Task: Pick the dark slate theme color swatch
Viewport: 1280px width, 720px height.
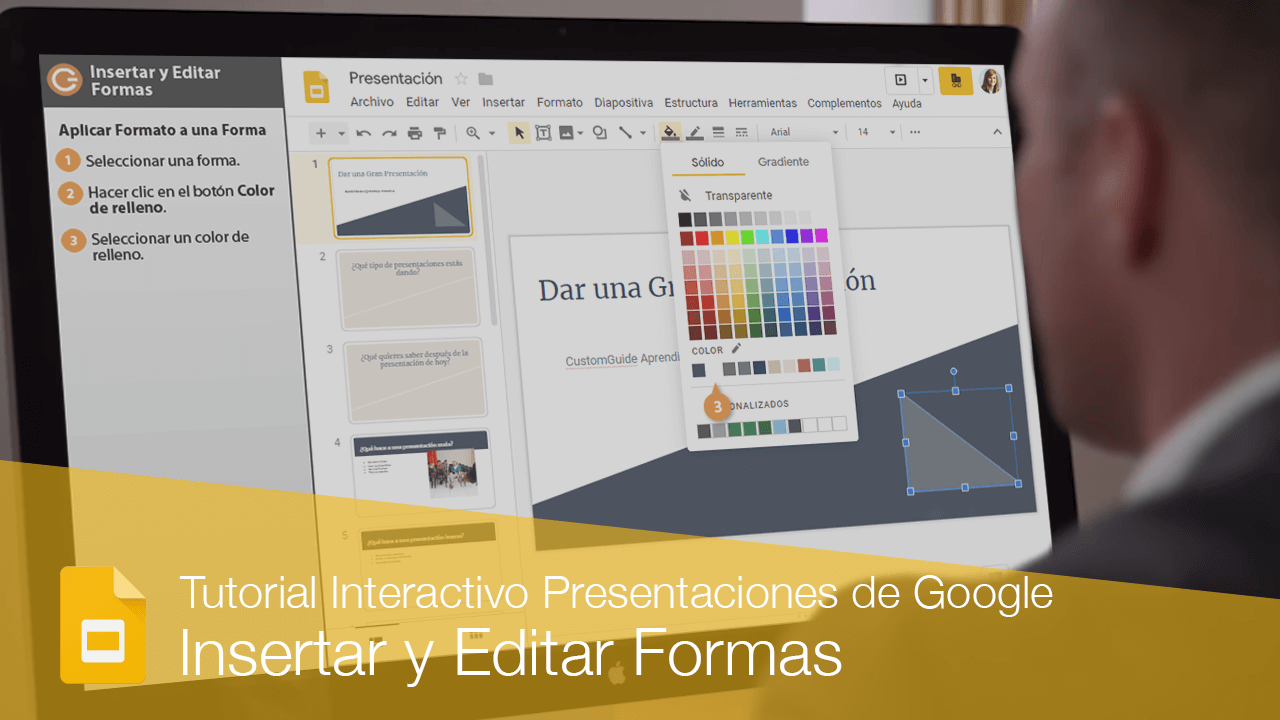Action: point(699,369)
